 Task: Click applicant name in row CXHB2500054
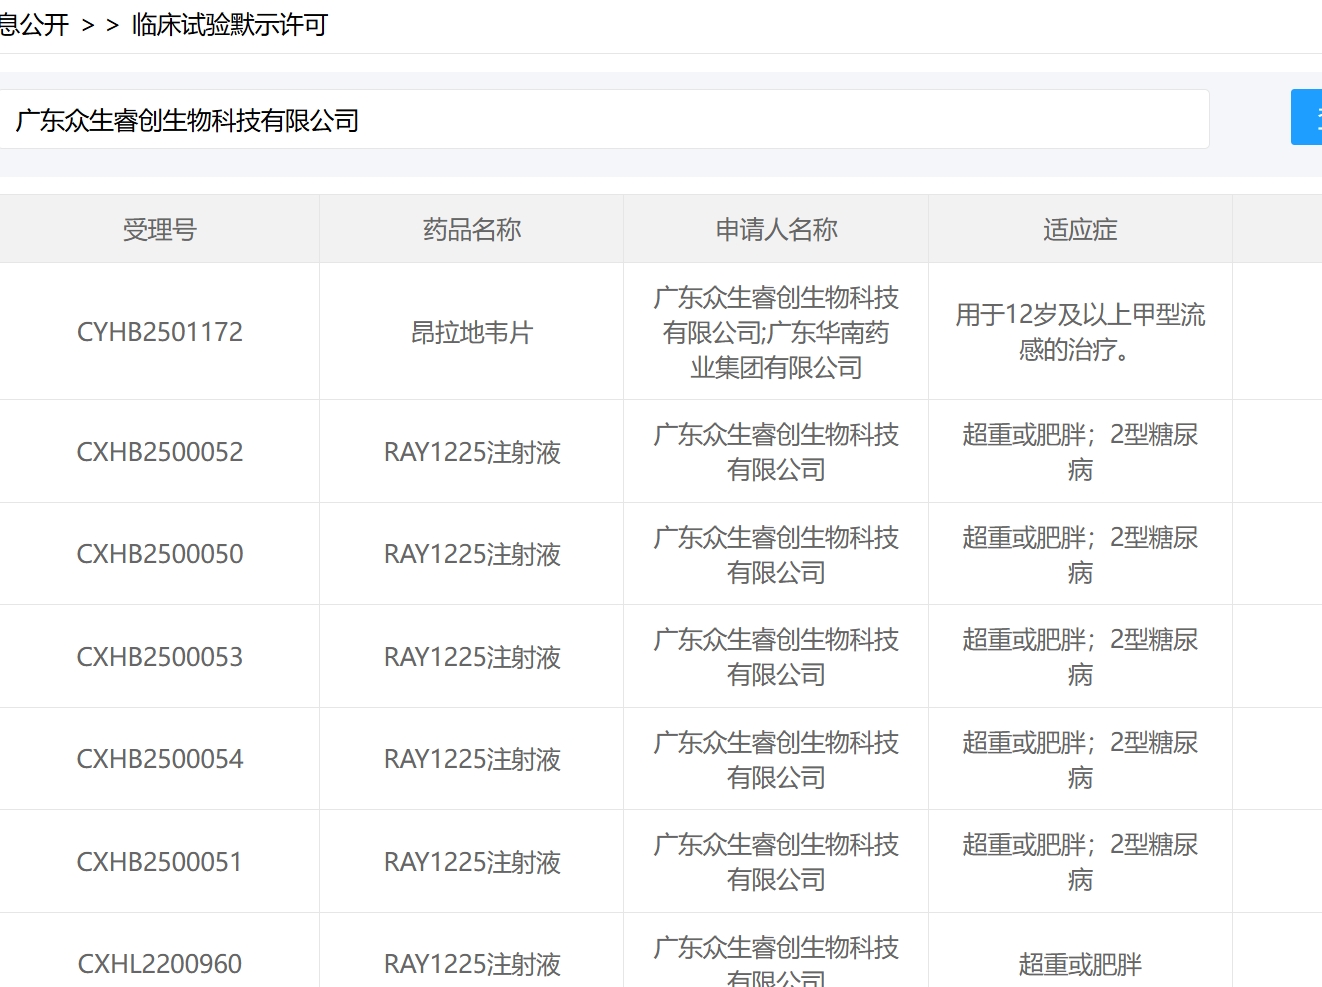pyautogui.click(x=776, y=759)
